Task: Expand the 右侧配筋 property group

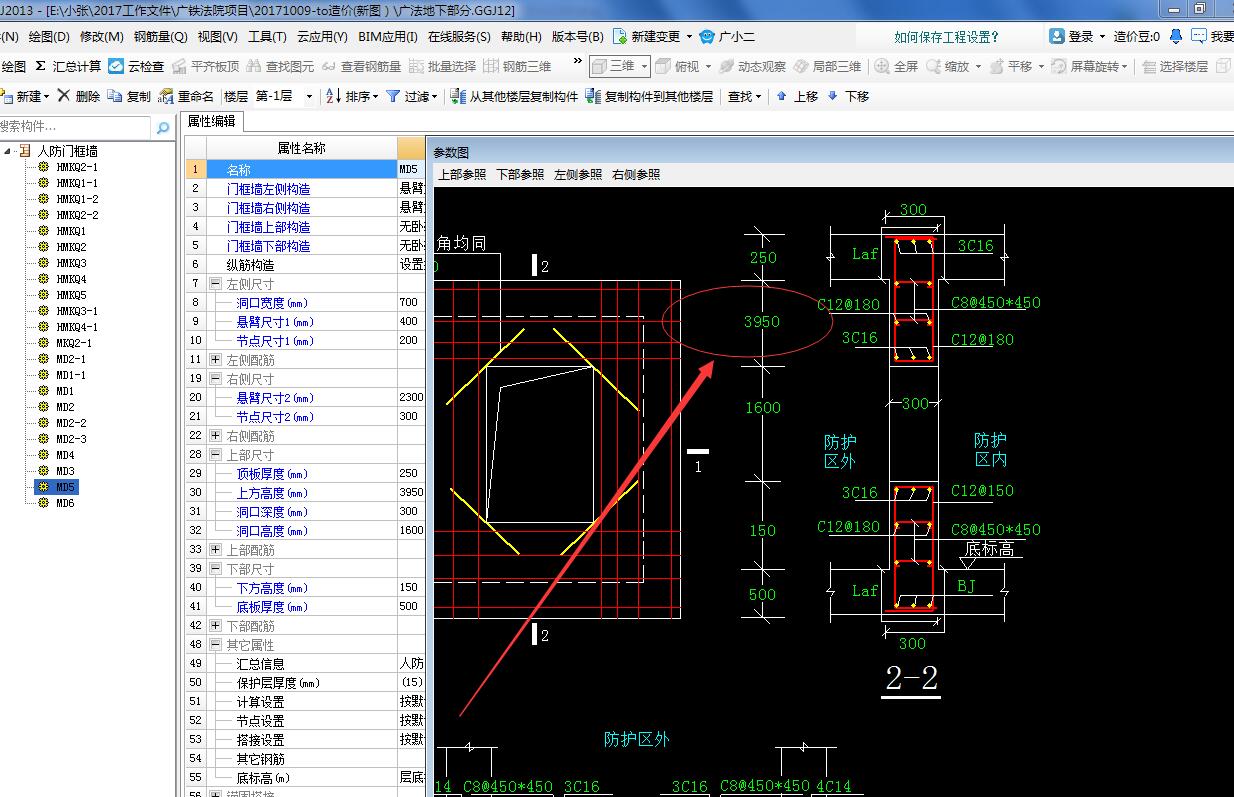Action: point(216,436)
